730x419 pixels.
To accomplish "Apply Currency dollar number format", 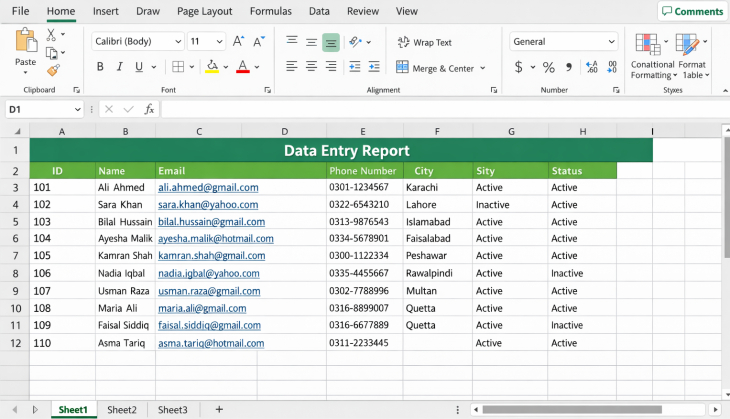I will tap(518, 68).
